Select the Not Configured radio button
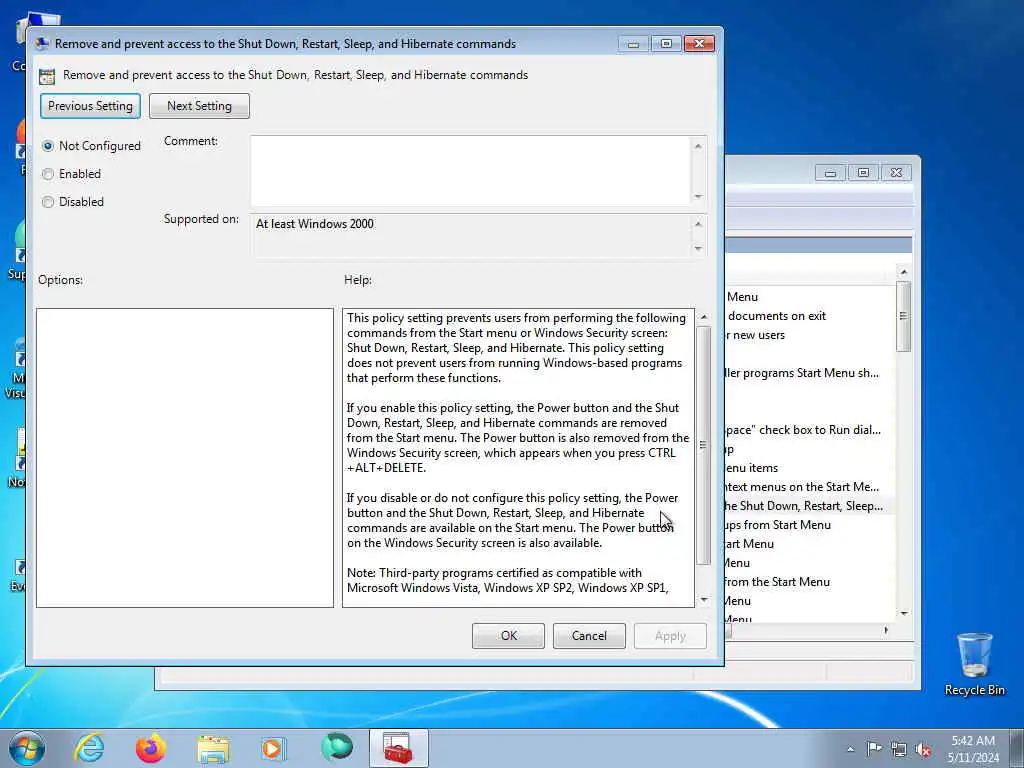 pos(48,146)
